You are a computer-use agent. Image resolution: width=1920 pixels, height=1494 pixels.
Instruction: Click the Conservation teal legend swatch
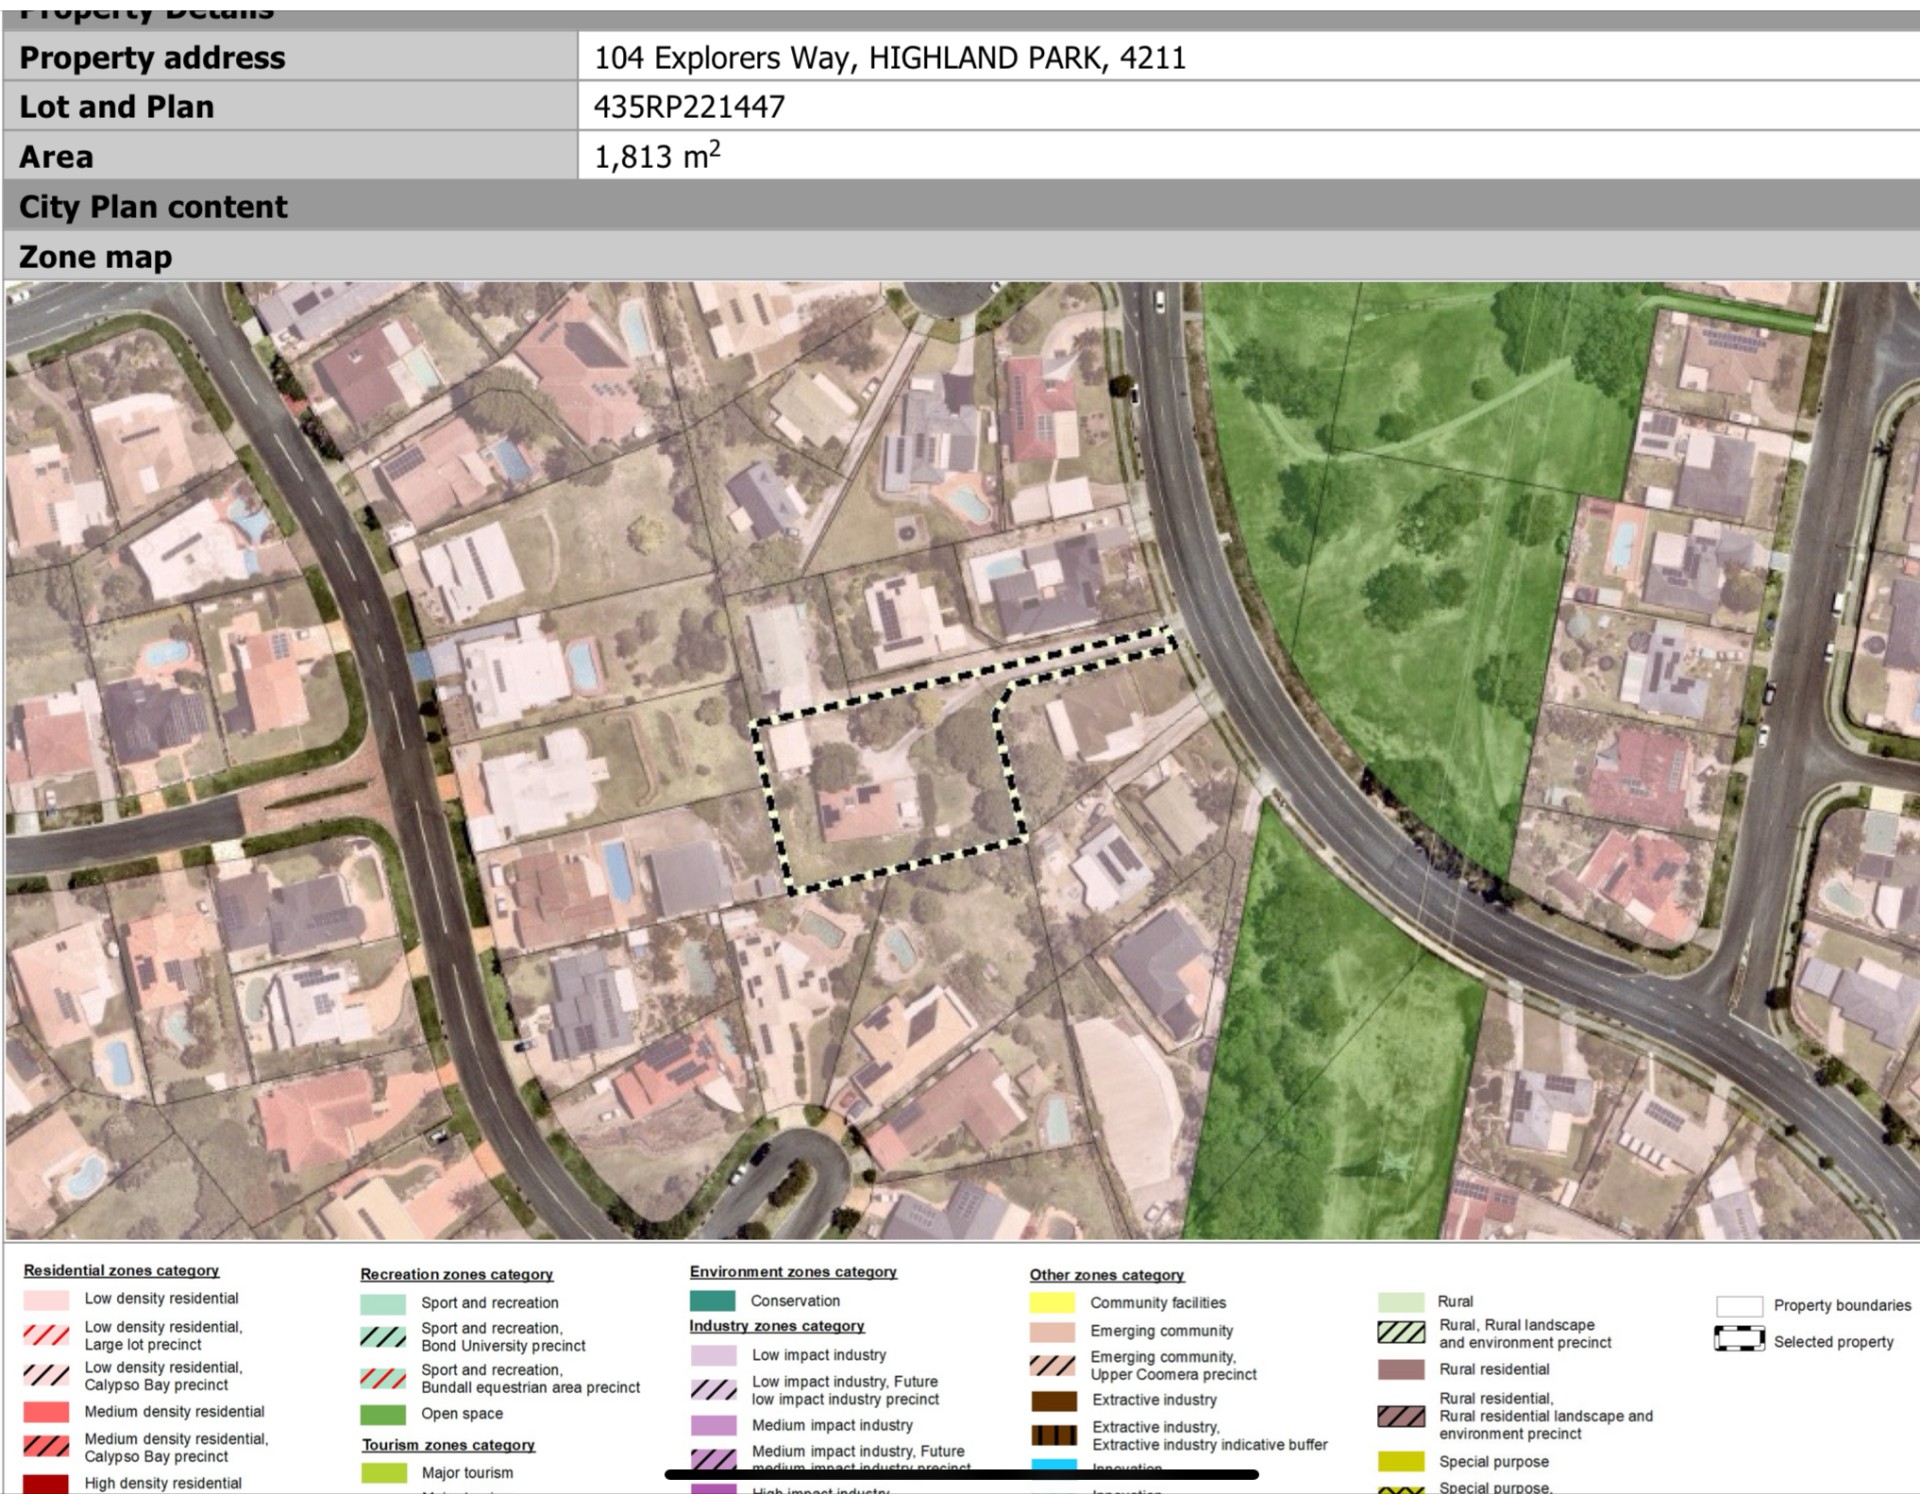pos(712,1301)
